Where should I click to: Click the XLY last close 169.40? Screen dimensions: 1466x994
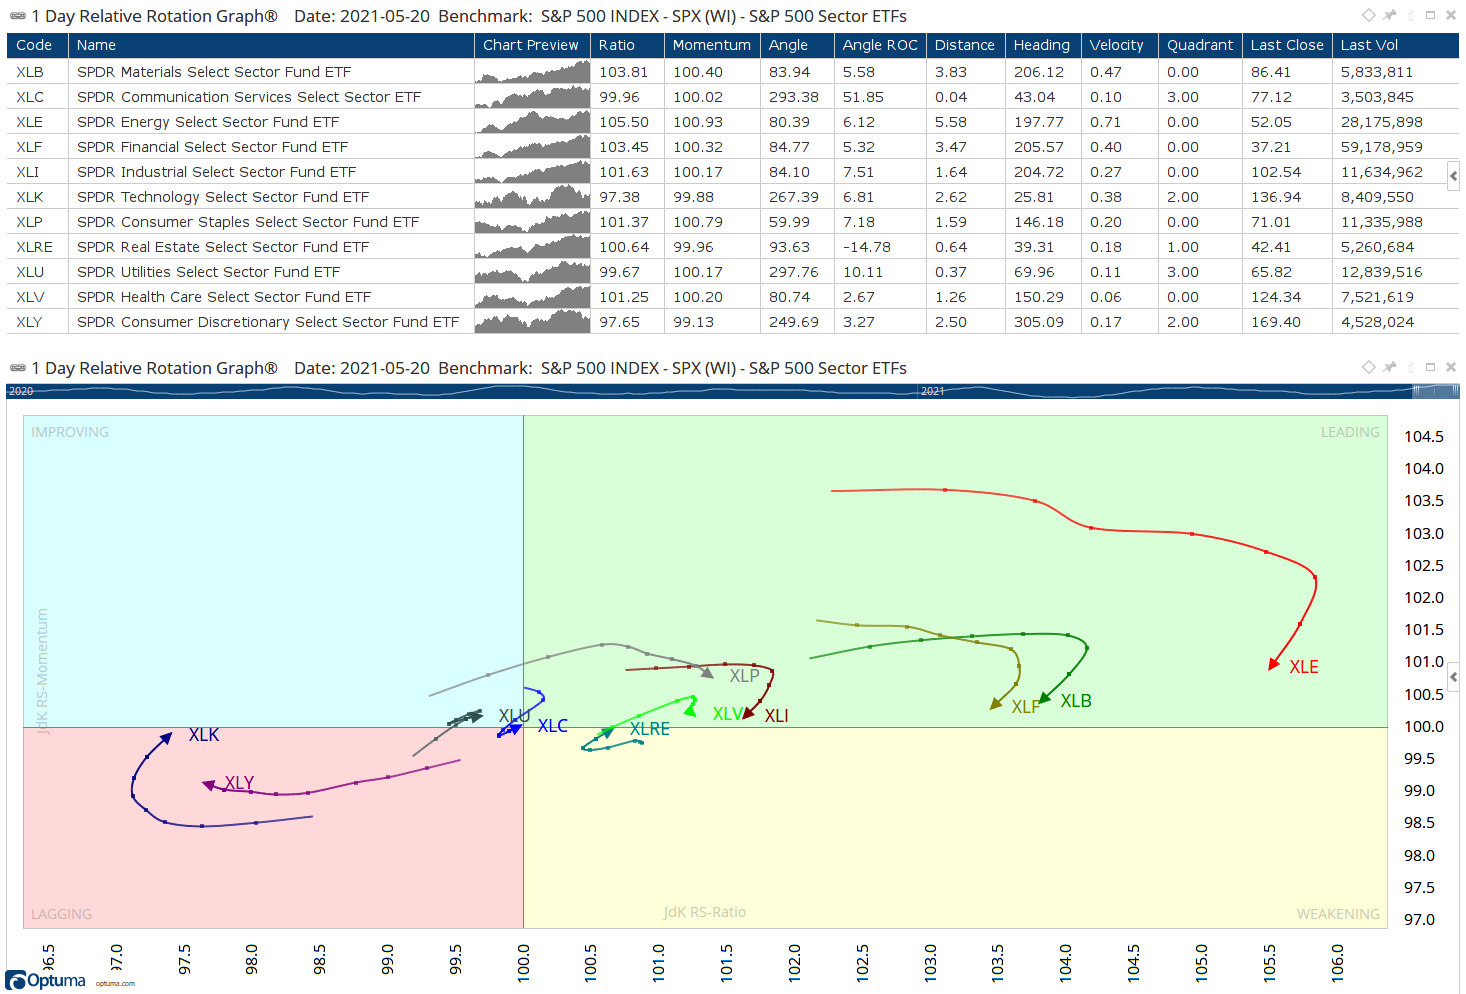(1276, 322)
